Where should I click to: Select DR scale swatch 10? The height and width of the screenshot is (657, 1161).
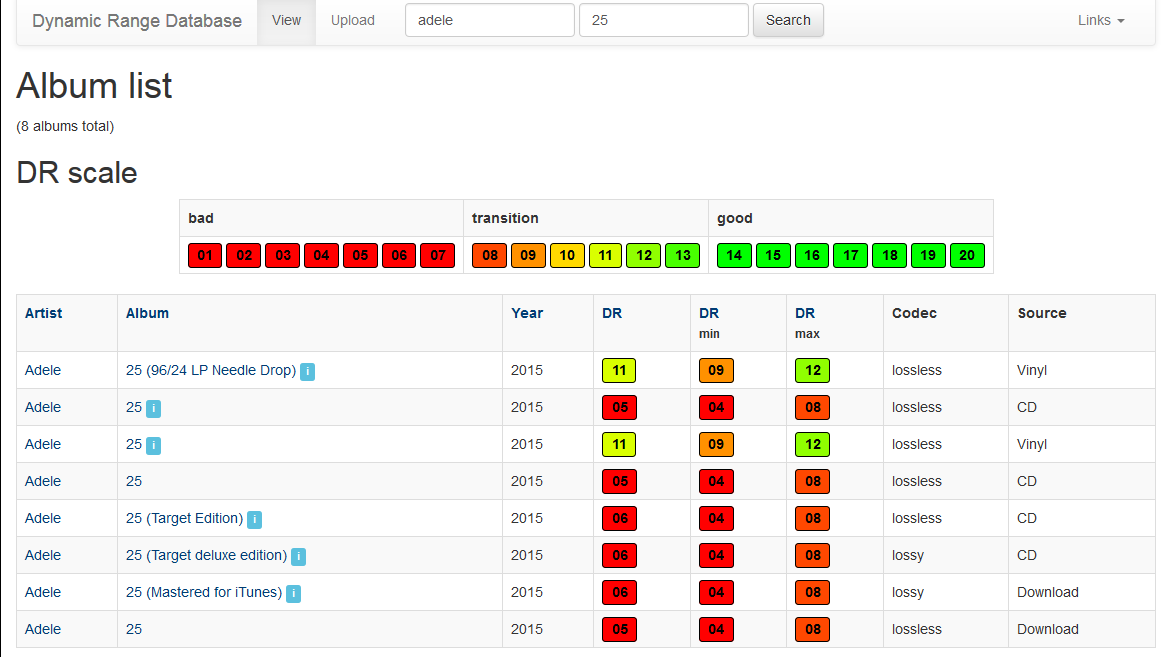click(x=567, y=256)
